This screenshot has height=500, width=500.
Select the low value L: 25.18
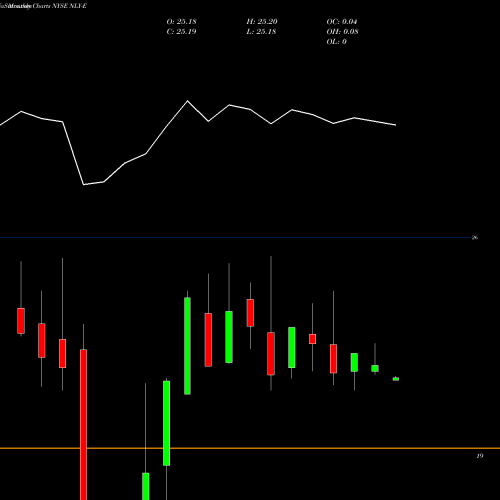coord(261,32)
